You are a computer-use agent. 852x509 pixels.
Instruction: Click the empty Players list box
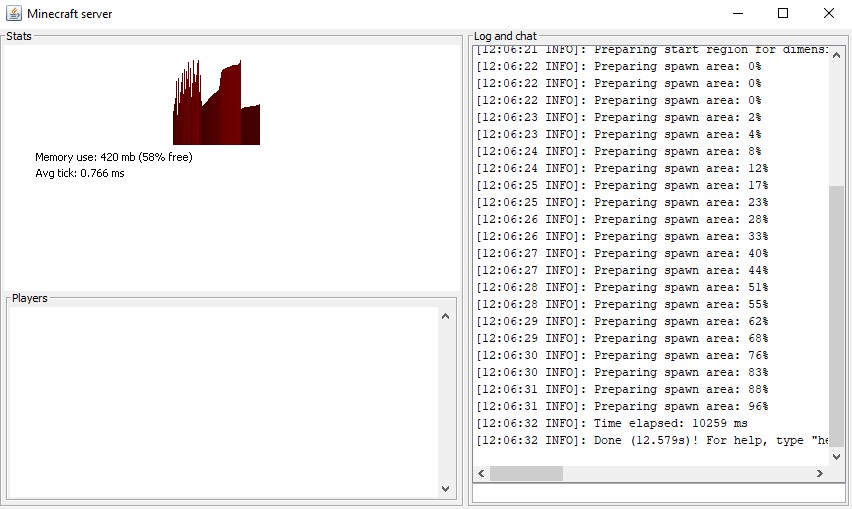[223, 402]
